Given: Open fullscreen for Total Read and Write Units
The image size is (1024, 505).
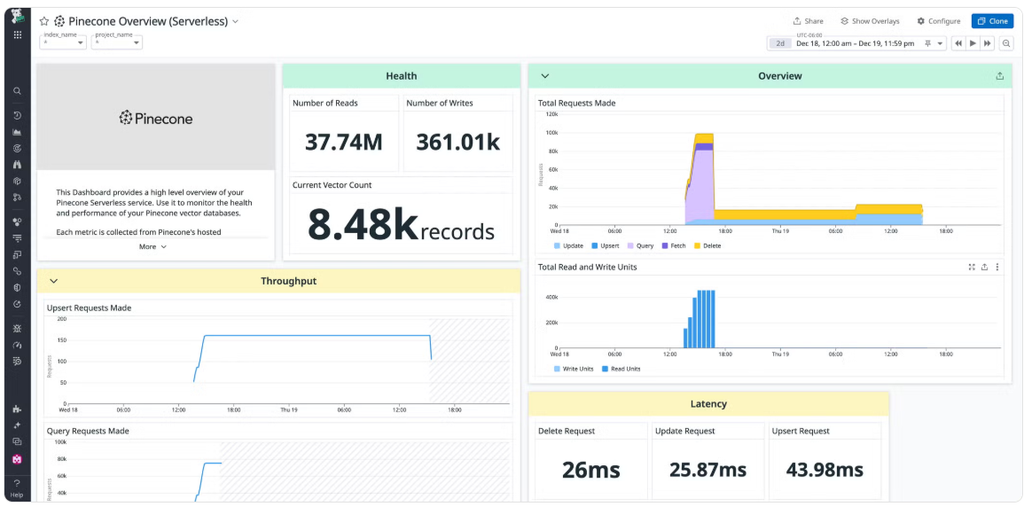Looking at the screenshot, I should [x=972, y=267].
